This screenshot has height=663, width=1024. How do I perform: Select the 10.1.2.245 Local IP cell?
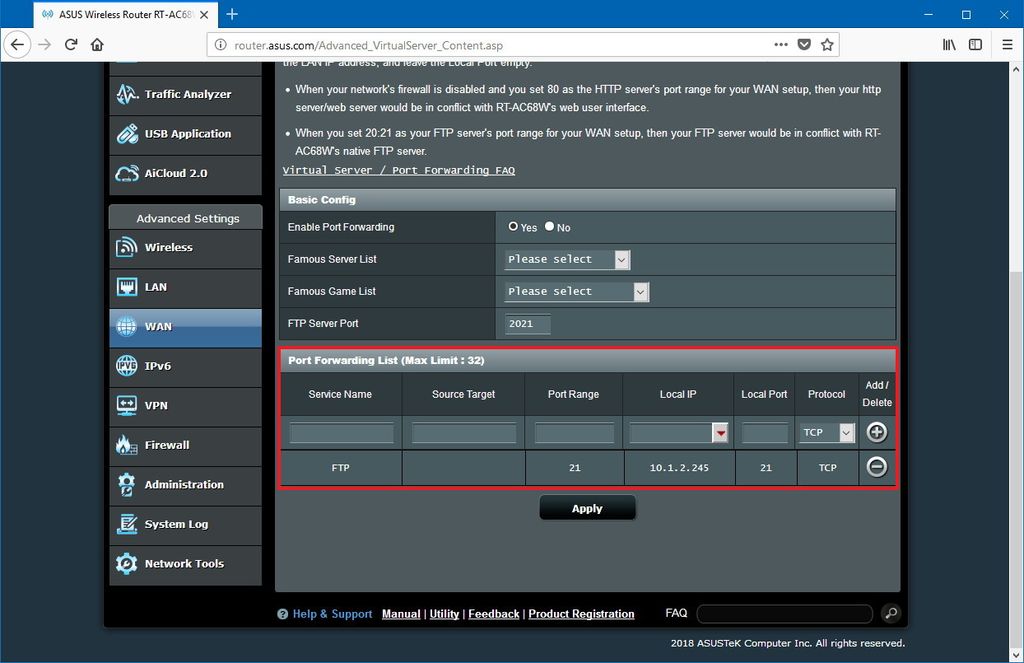pos(679,468)
